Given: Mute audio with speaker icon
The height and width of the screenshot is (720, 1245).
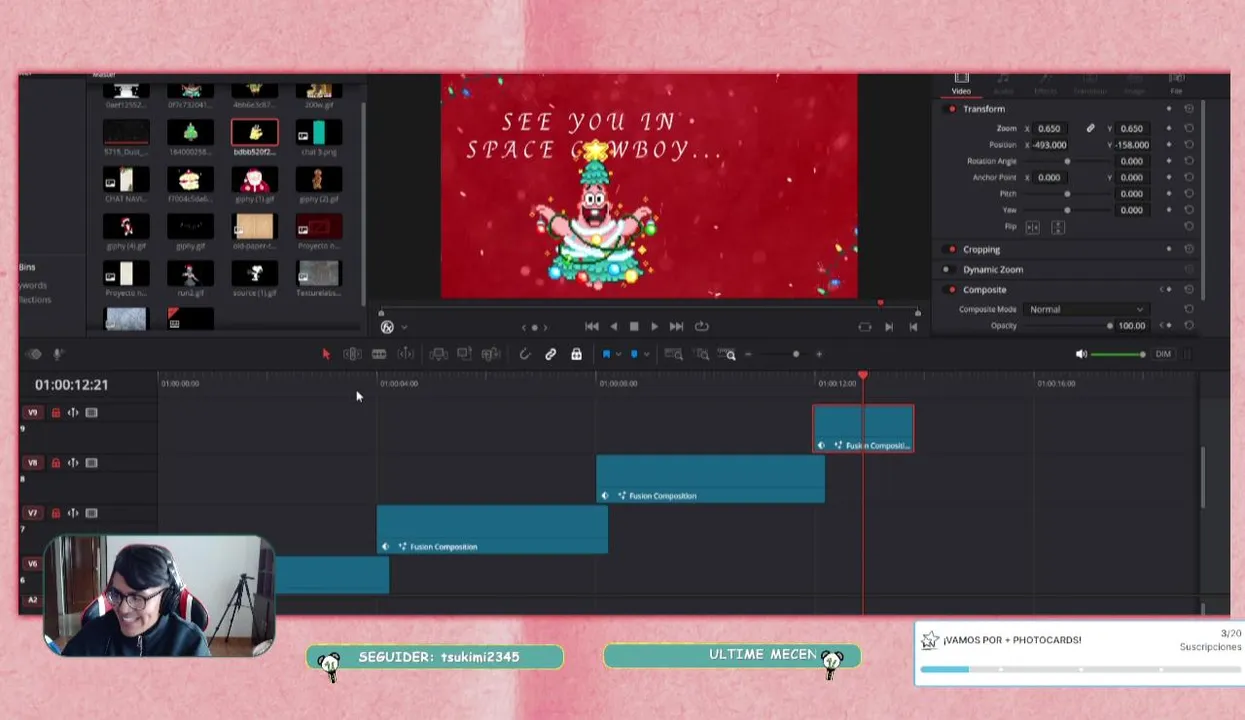Looking at the screenshot, I should [1081, 354].
